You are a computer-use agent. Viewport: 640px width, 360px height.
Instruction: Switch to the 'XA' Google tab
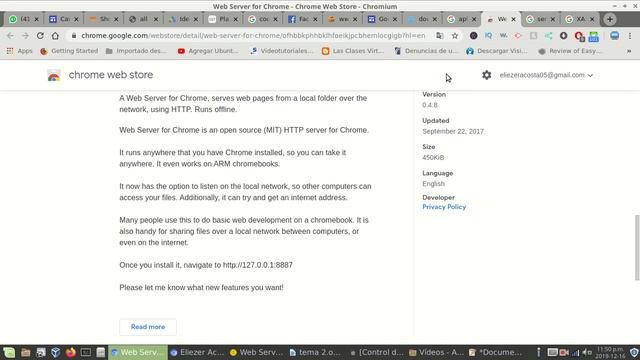(580, 19)
